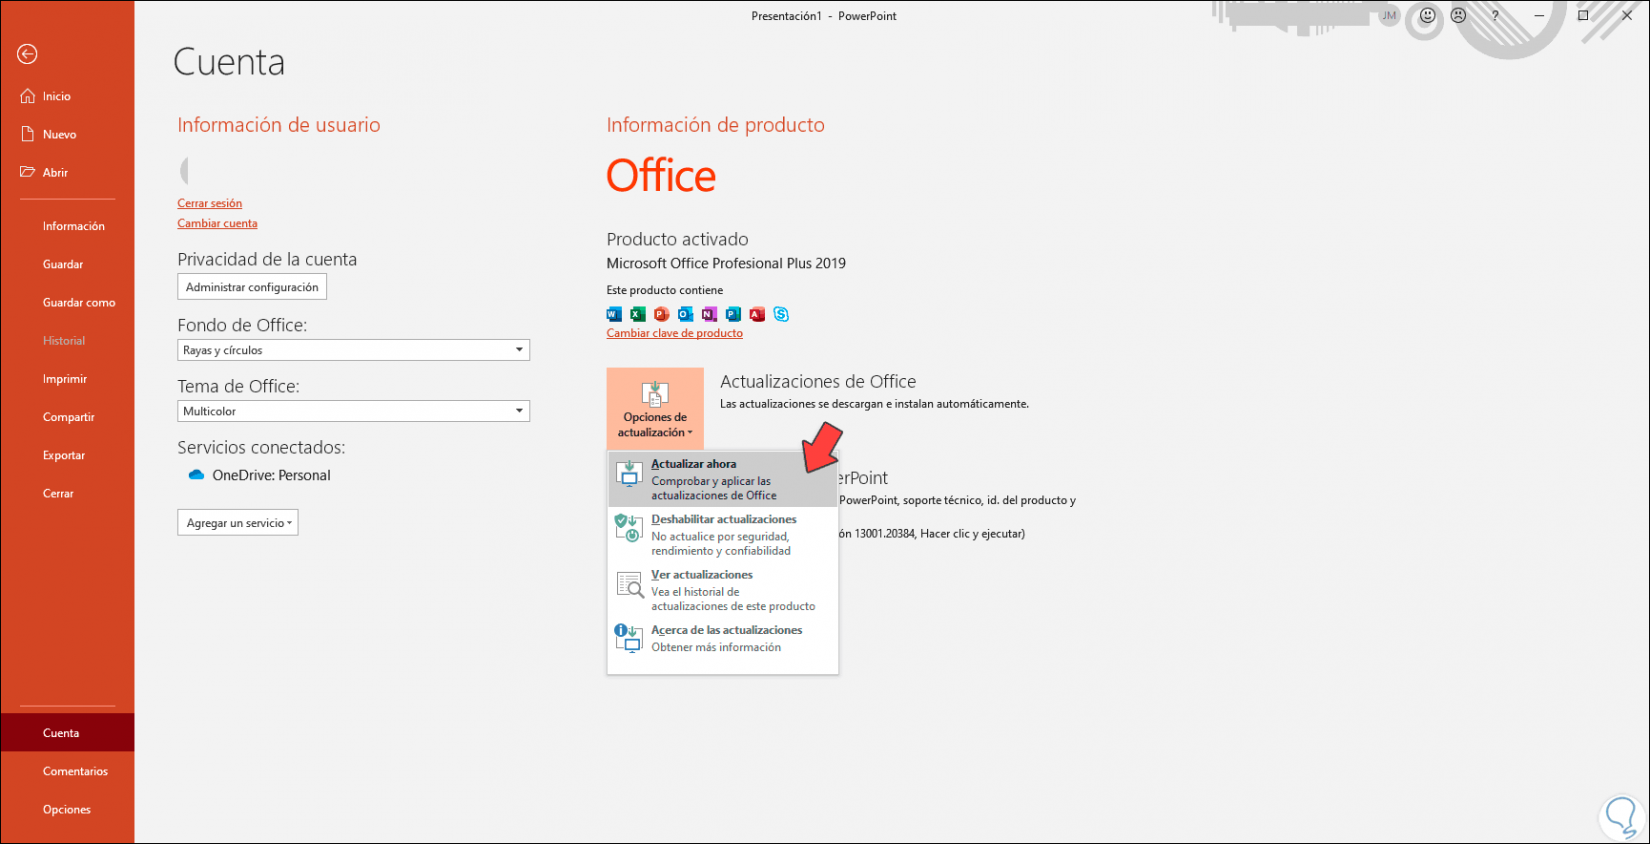Click the Producto activado text

click(677, 239)
